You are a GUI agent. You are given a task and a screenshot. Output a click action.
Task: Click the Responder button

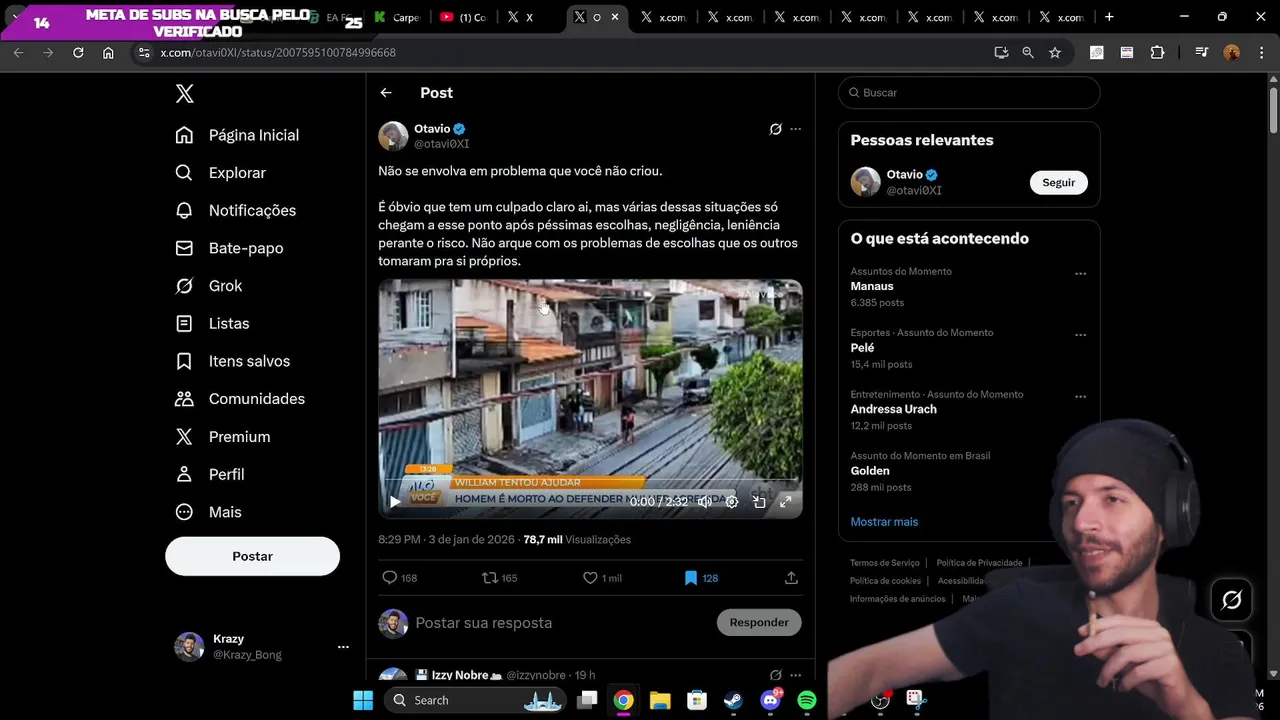759,622
